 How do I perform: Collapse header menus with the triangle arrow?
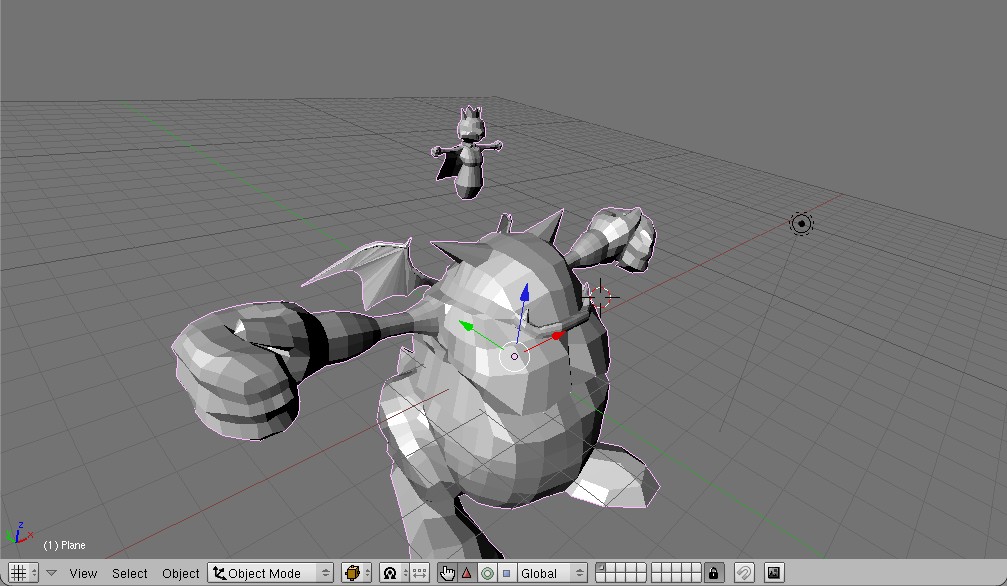pos(51,573)
